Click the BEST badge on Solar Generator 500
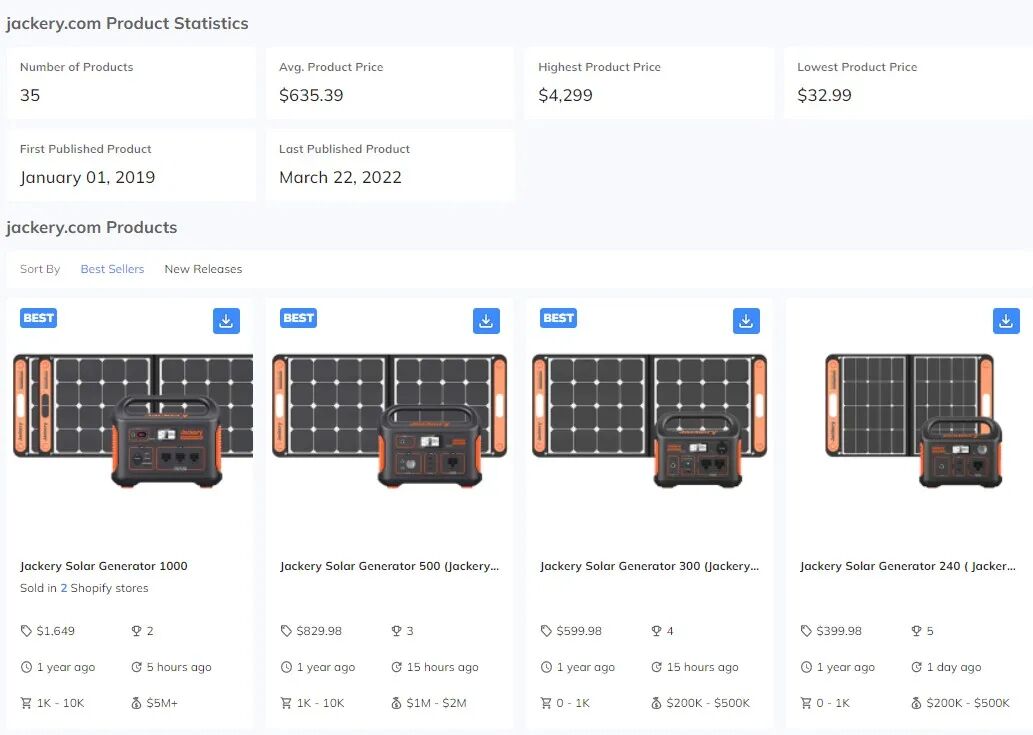The height and width of the screenshot is (735, 1033). point(298,318)
